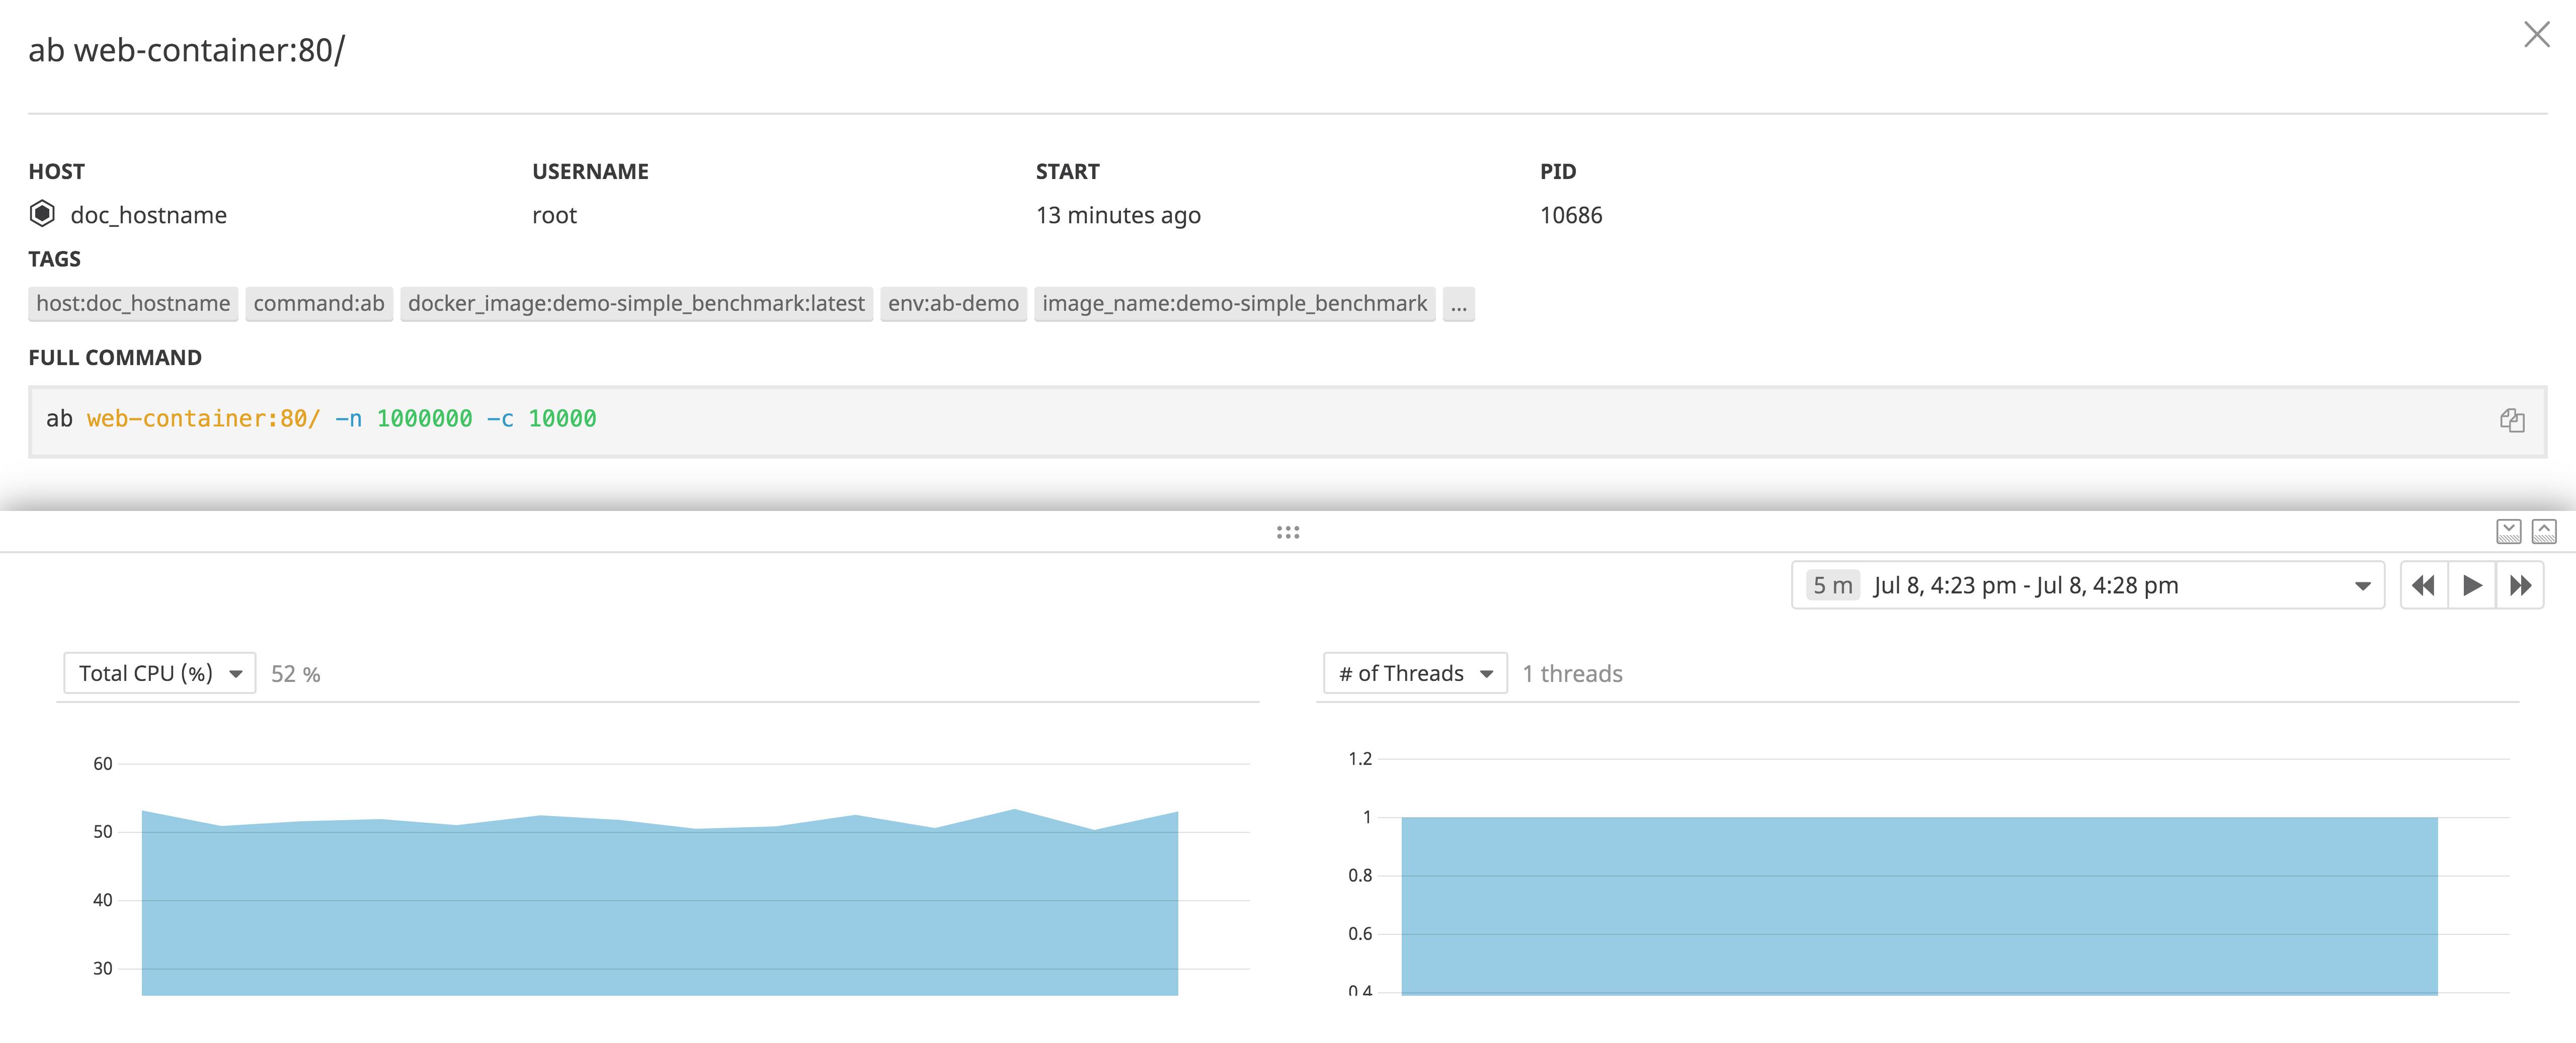Click the host hexagon icon
The height and width of the screenshot is (1043, 2576).
[x=42, y=214]
